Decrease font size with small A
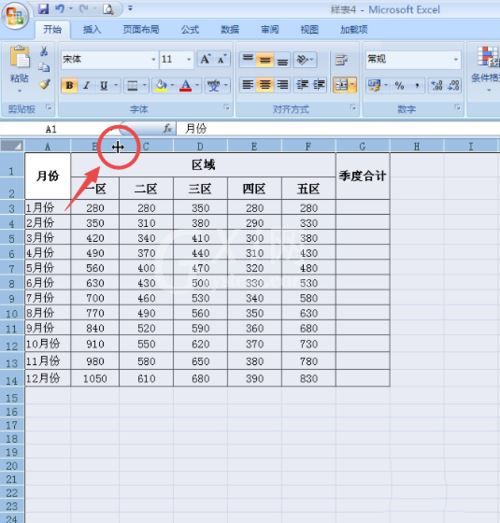Screen dimensions: 500x523 click(221, 59)
